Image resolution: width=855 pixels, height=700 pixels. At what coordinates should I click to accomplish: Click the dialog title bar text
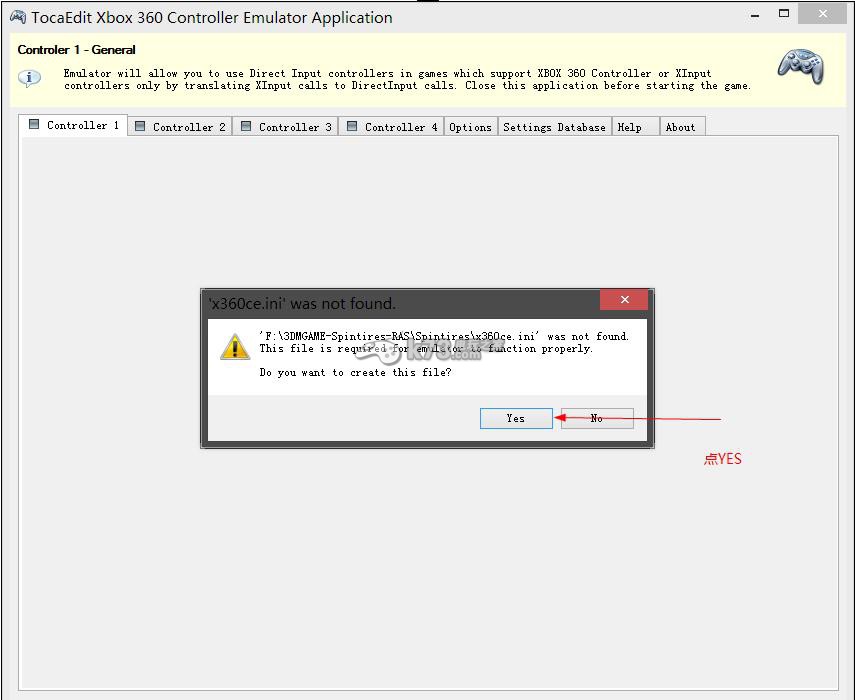pos(302,303)
